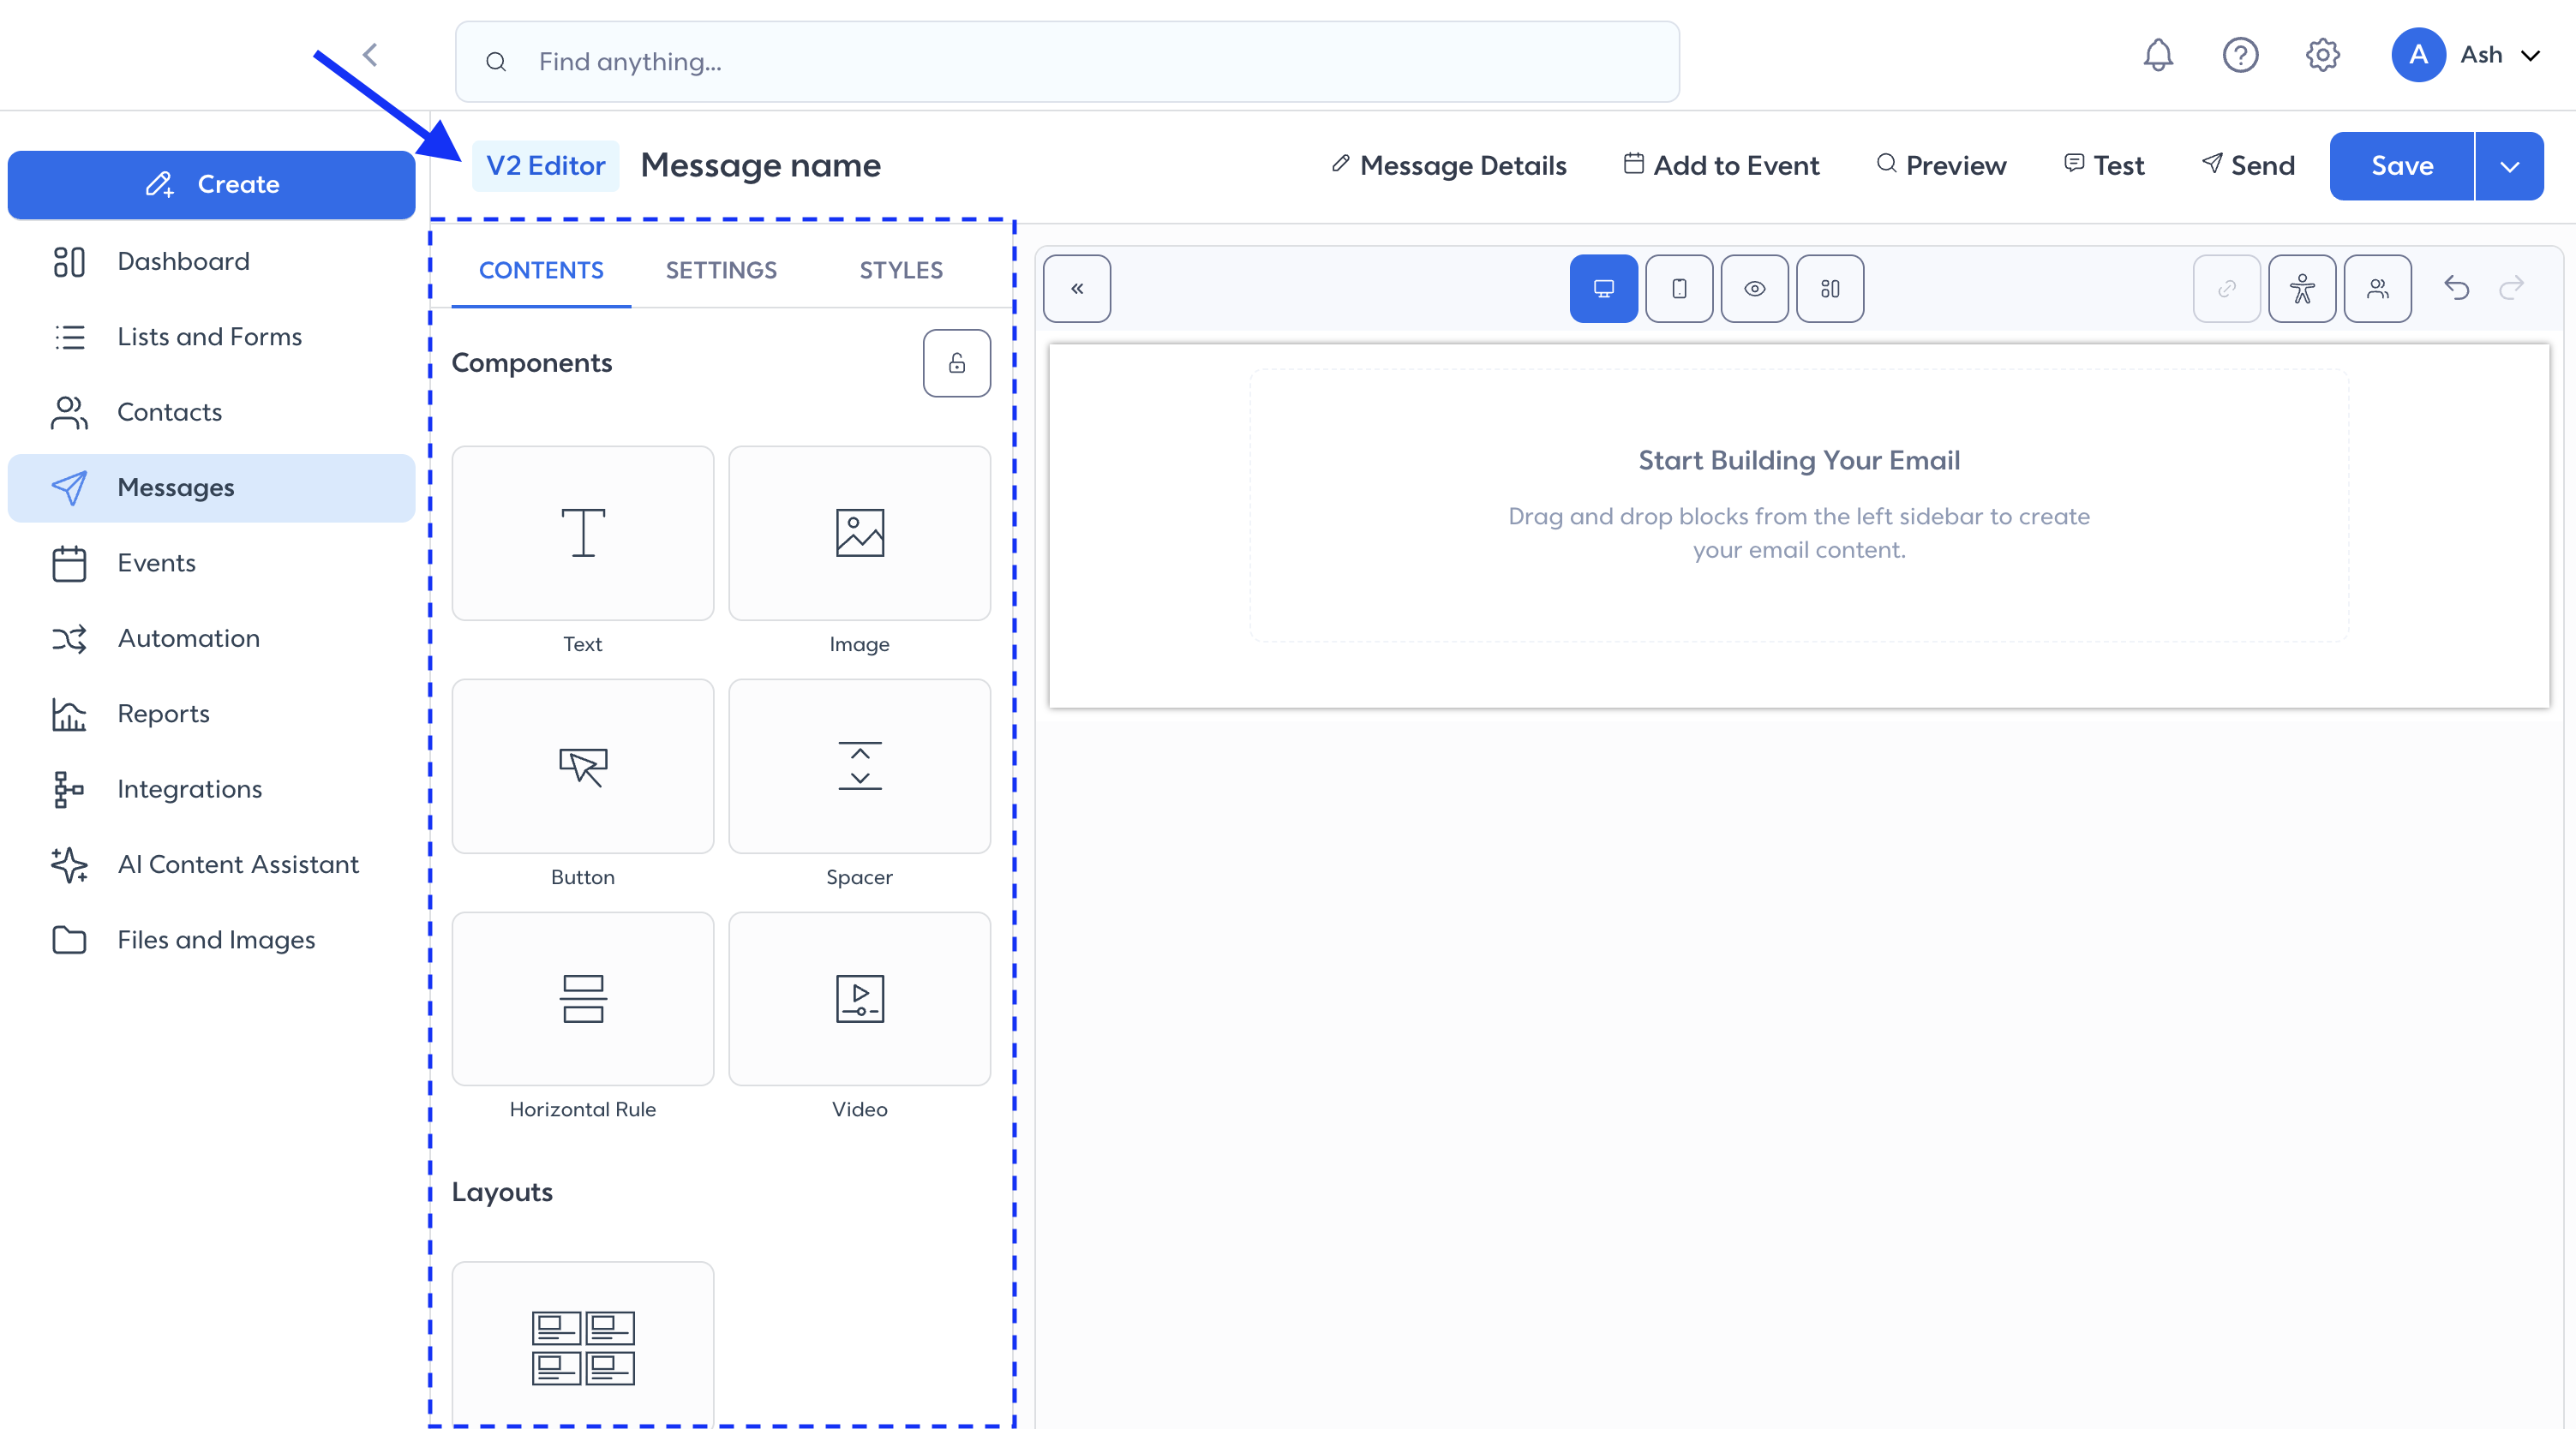Redo the last action
Viewport: 2576px width, 1429px height.
[2512, 288]
